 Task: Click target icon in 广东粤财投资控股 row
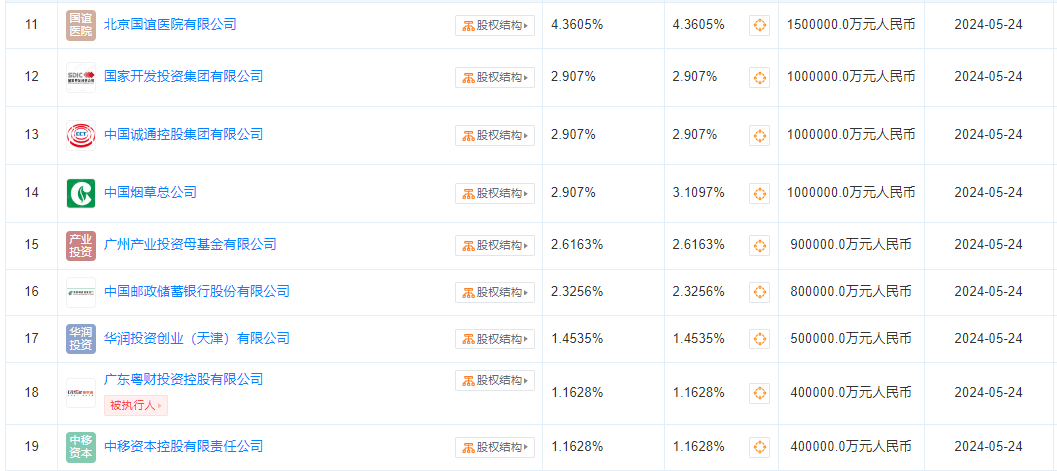(x=759, y=394)
